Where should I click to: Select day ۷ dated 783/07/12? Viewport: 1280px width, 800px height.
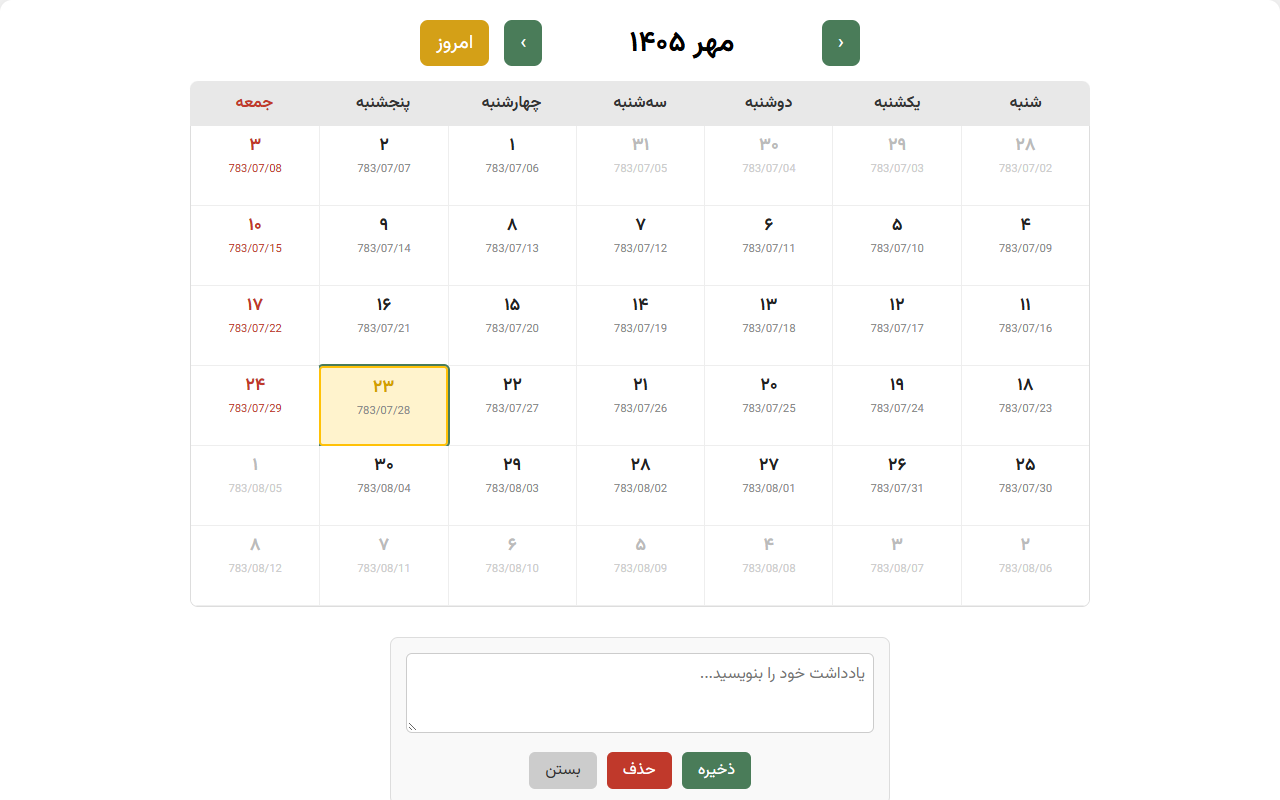point(641,246)
